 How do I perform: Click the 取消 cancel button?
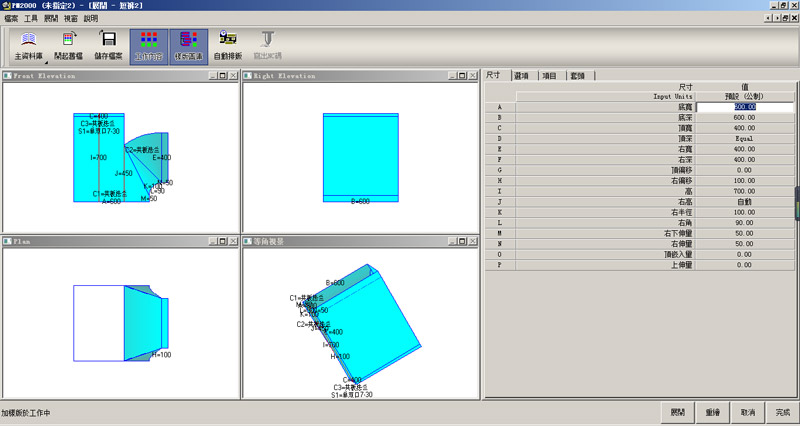pos(747,412)
